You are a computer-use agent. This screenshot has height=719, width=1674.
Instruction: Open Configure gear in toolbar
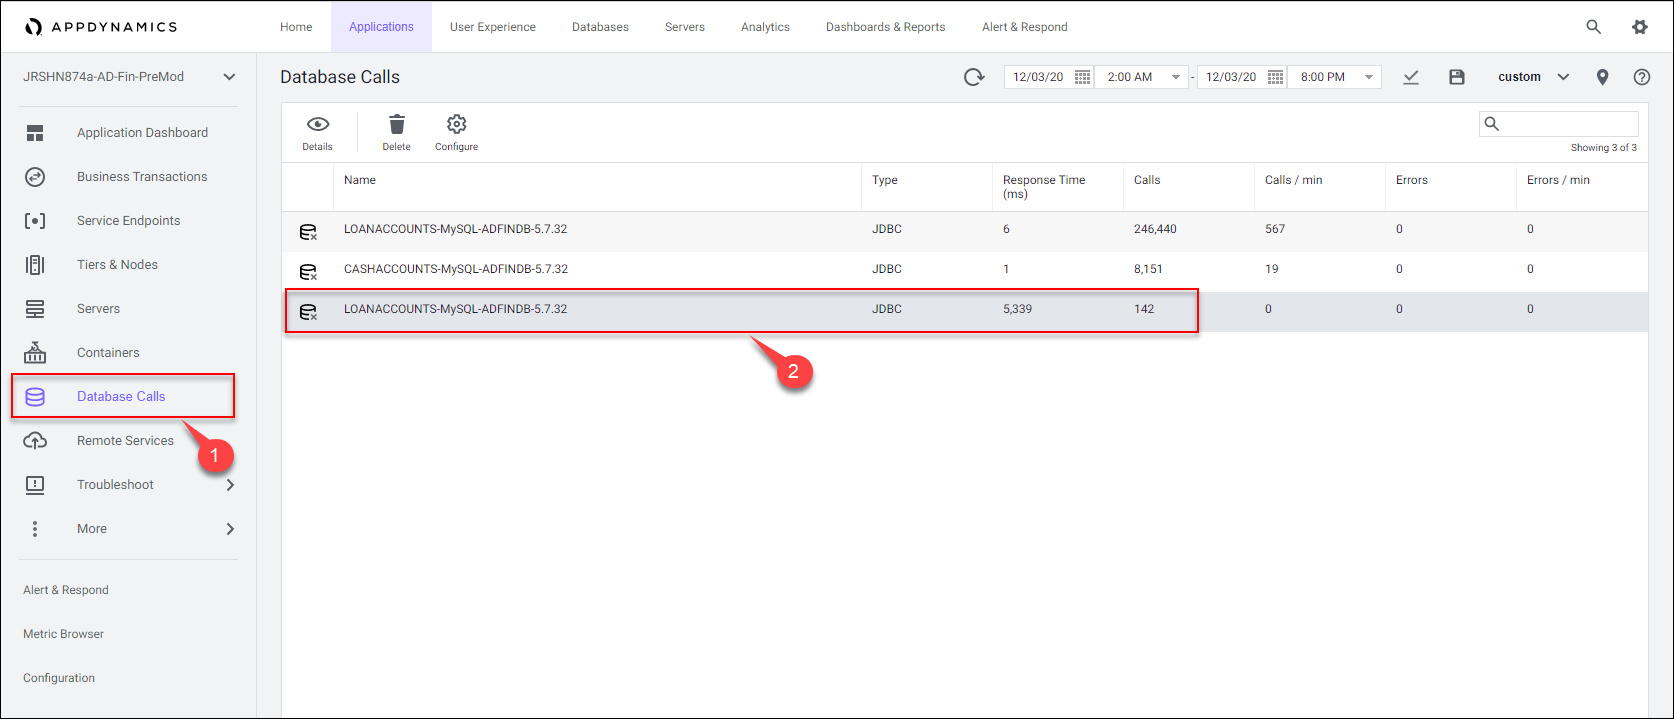(456, 125)
